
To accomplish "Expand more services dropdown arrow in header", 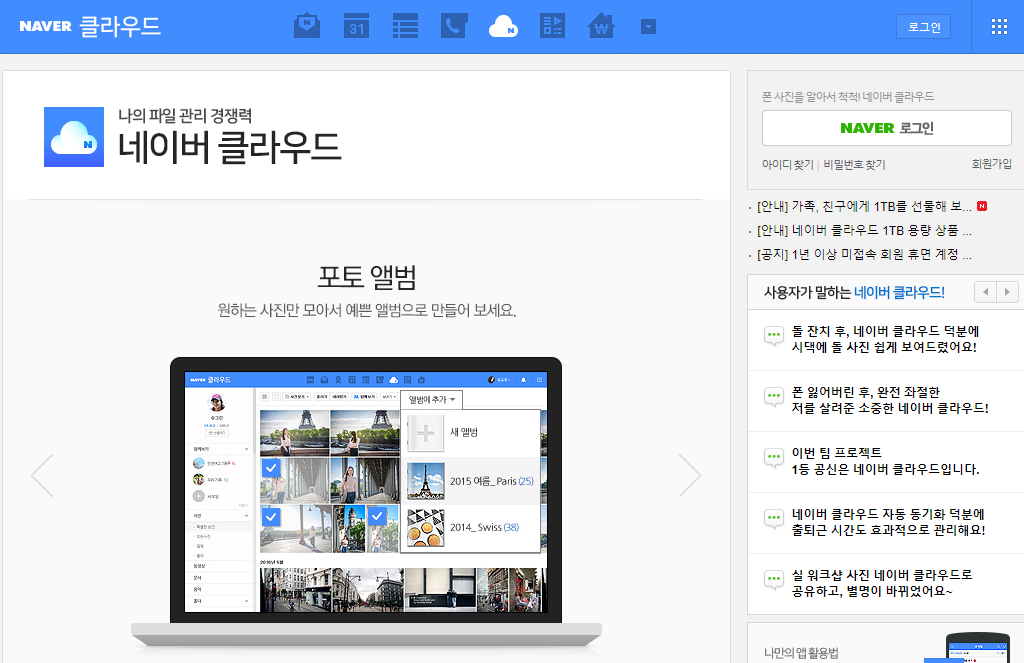I will [x=648, y=27].
